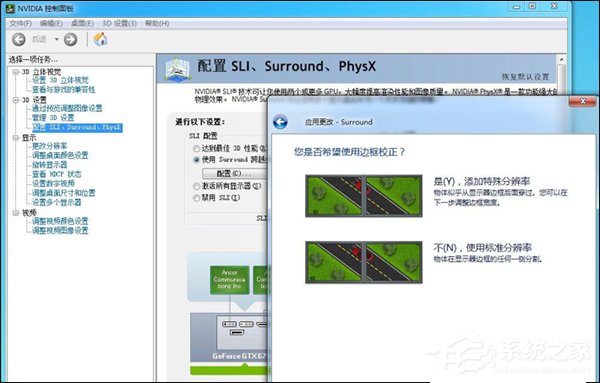Image resolution: width=600 pixels, height=383 pixels.
Task: Go to the Home icon in toolbar
Action: [x=100, y=39]
